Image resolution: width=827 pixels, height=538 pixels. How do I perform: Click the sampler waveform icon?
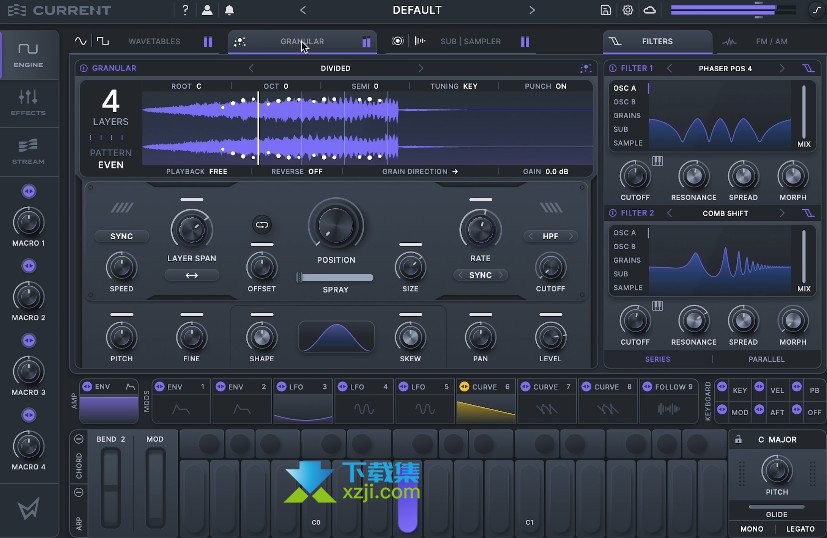pos(420,41)
